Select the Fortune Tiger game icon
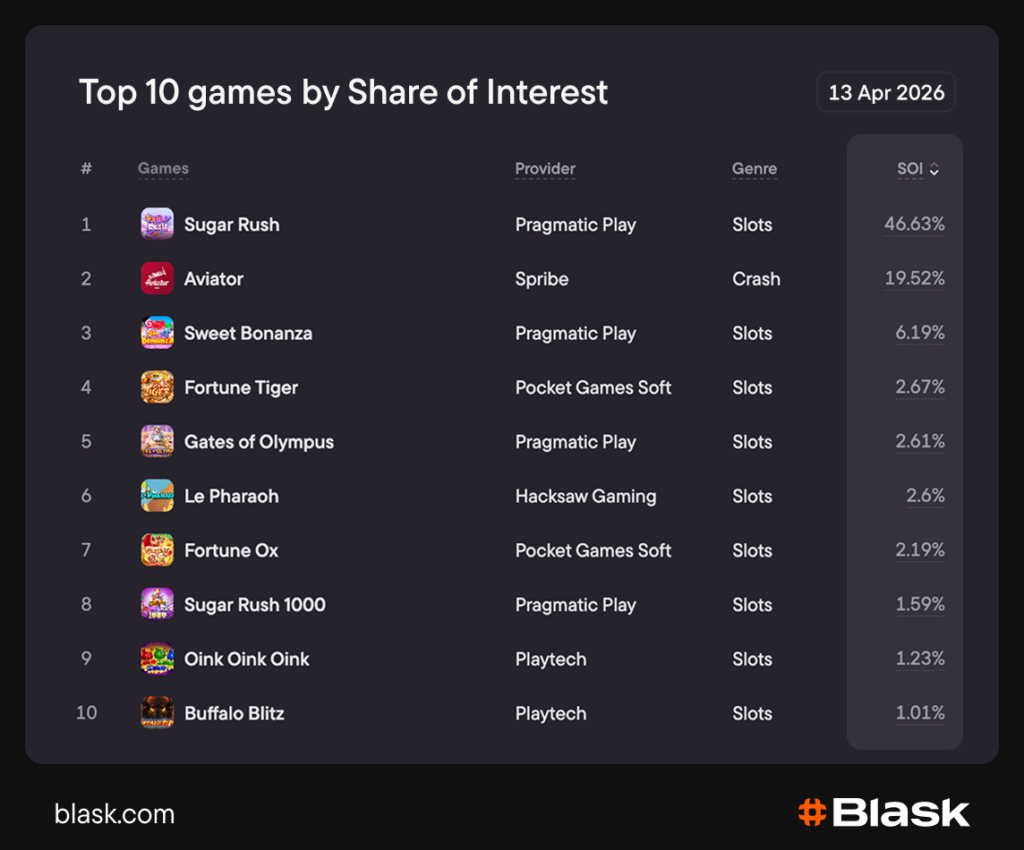The width and height of the screenshot is (1024, 850). tap(157, 387)
